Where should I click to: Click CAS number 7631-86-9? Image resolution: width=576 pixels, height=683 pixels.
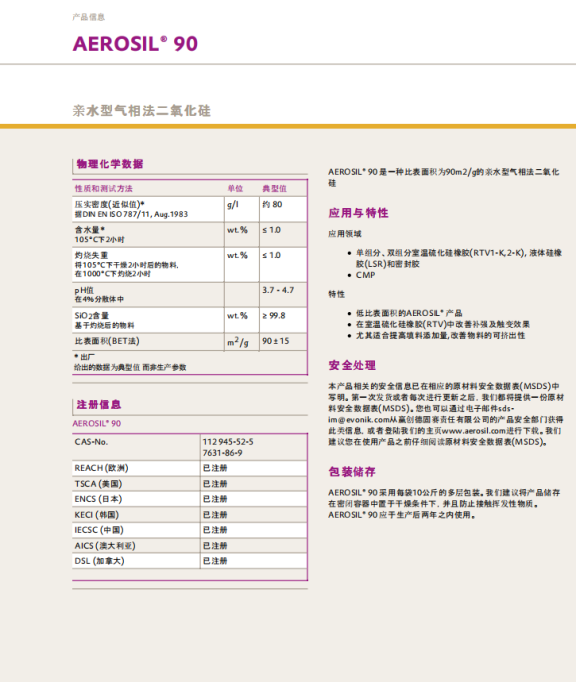(x=222, y=453)
